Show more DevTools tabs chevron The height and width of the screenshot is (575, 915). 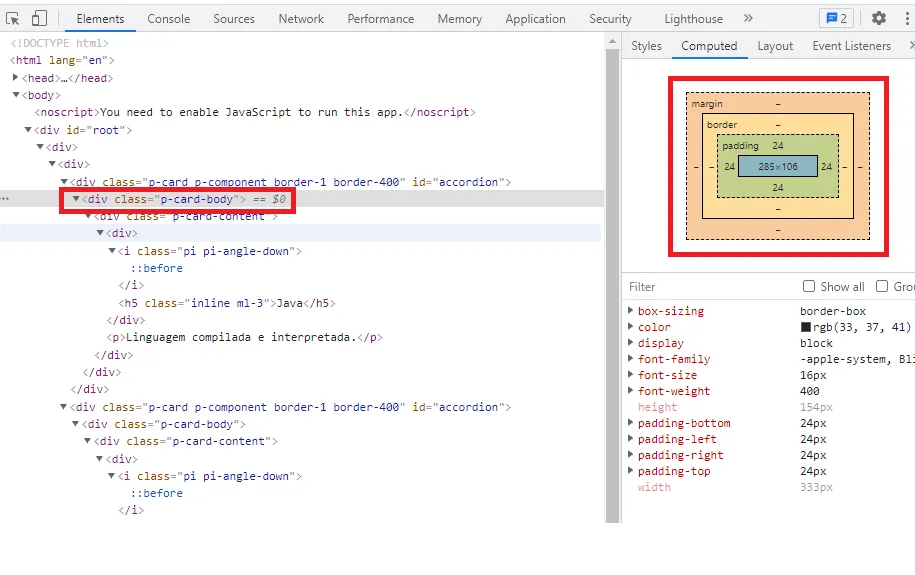click(x=748, y=19)
